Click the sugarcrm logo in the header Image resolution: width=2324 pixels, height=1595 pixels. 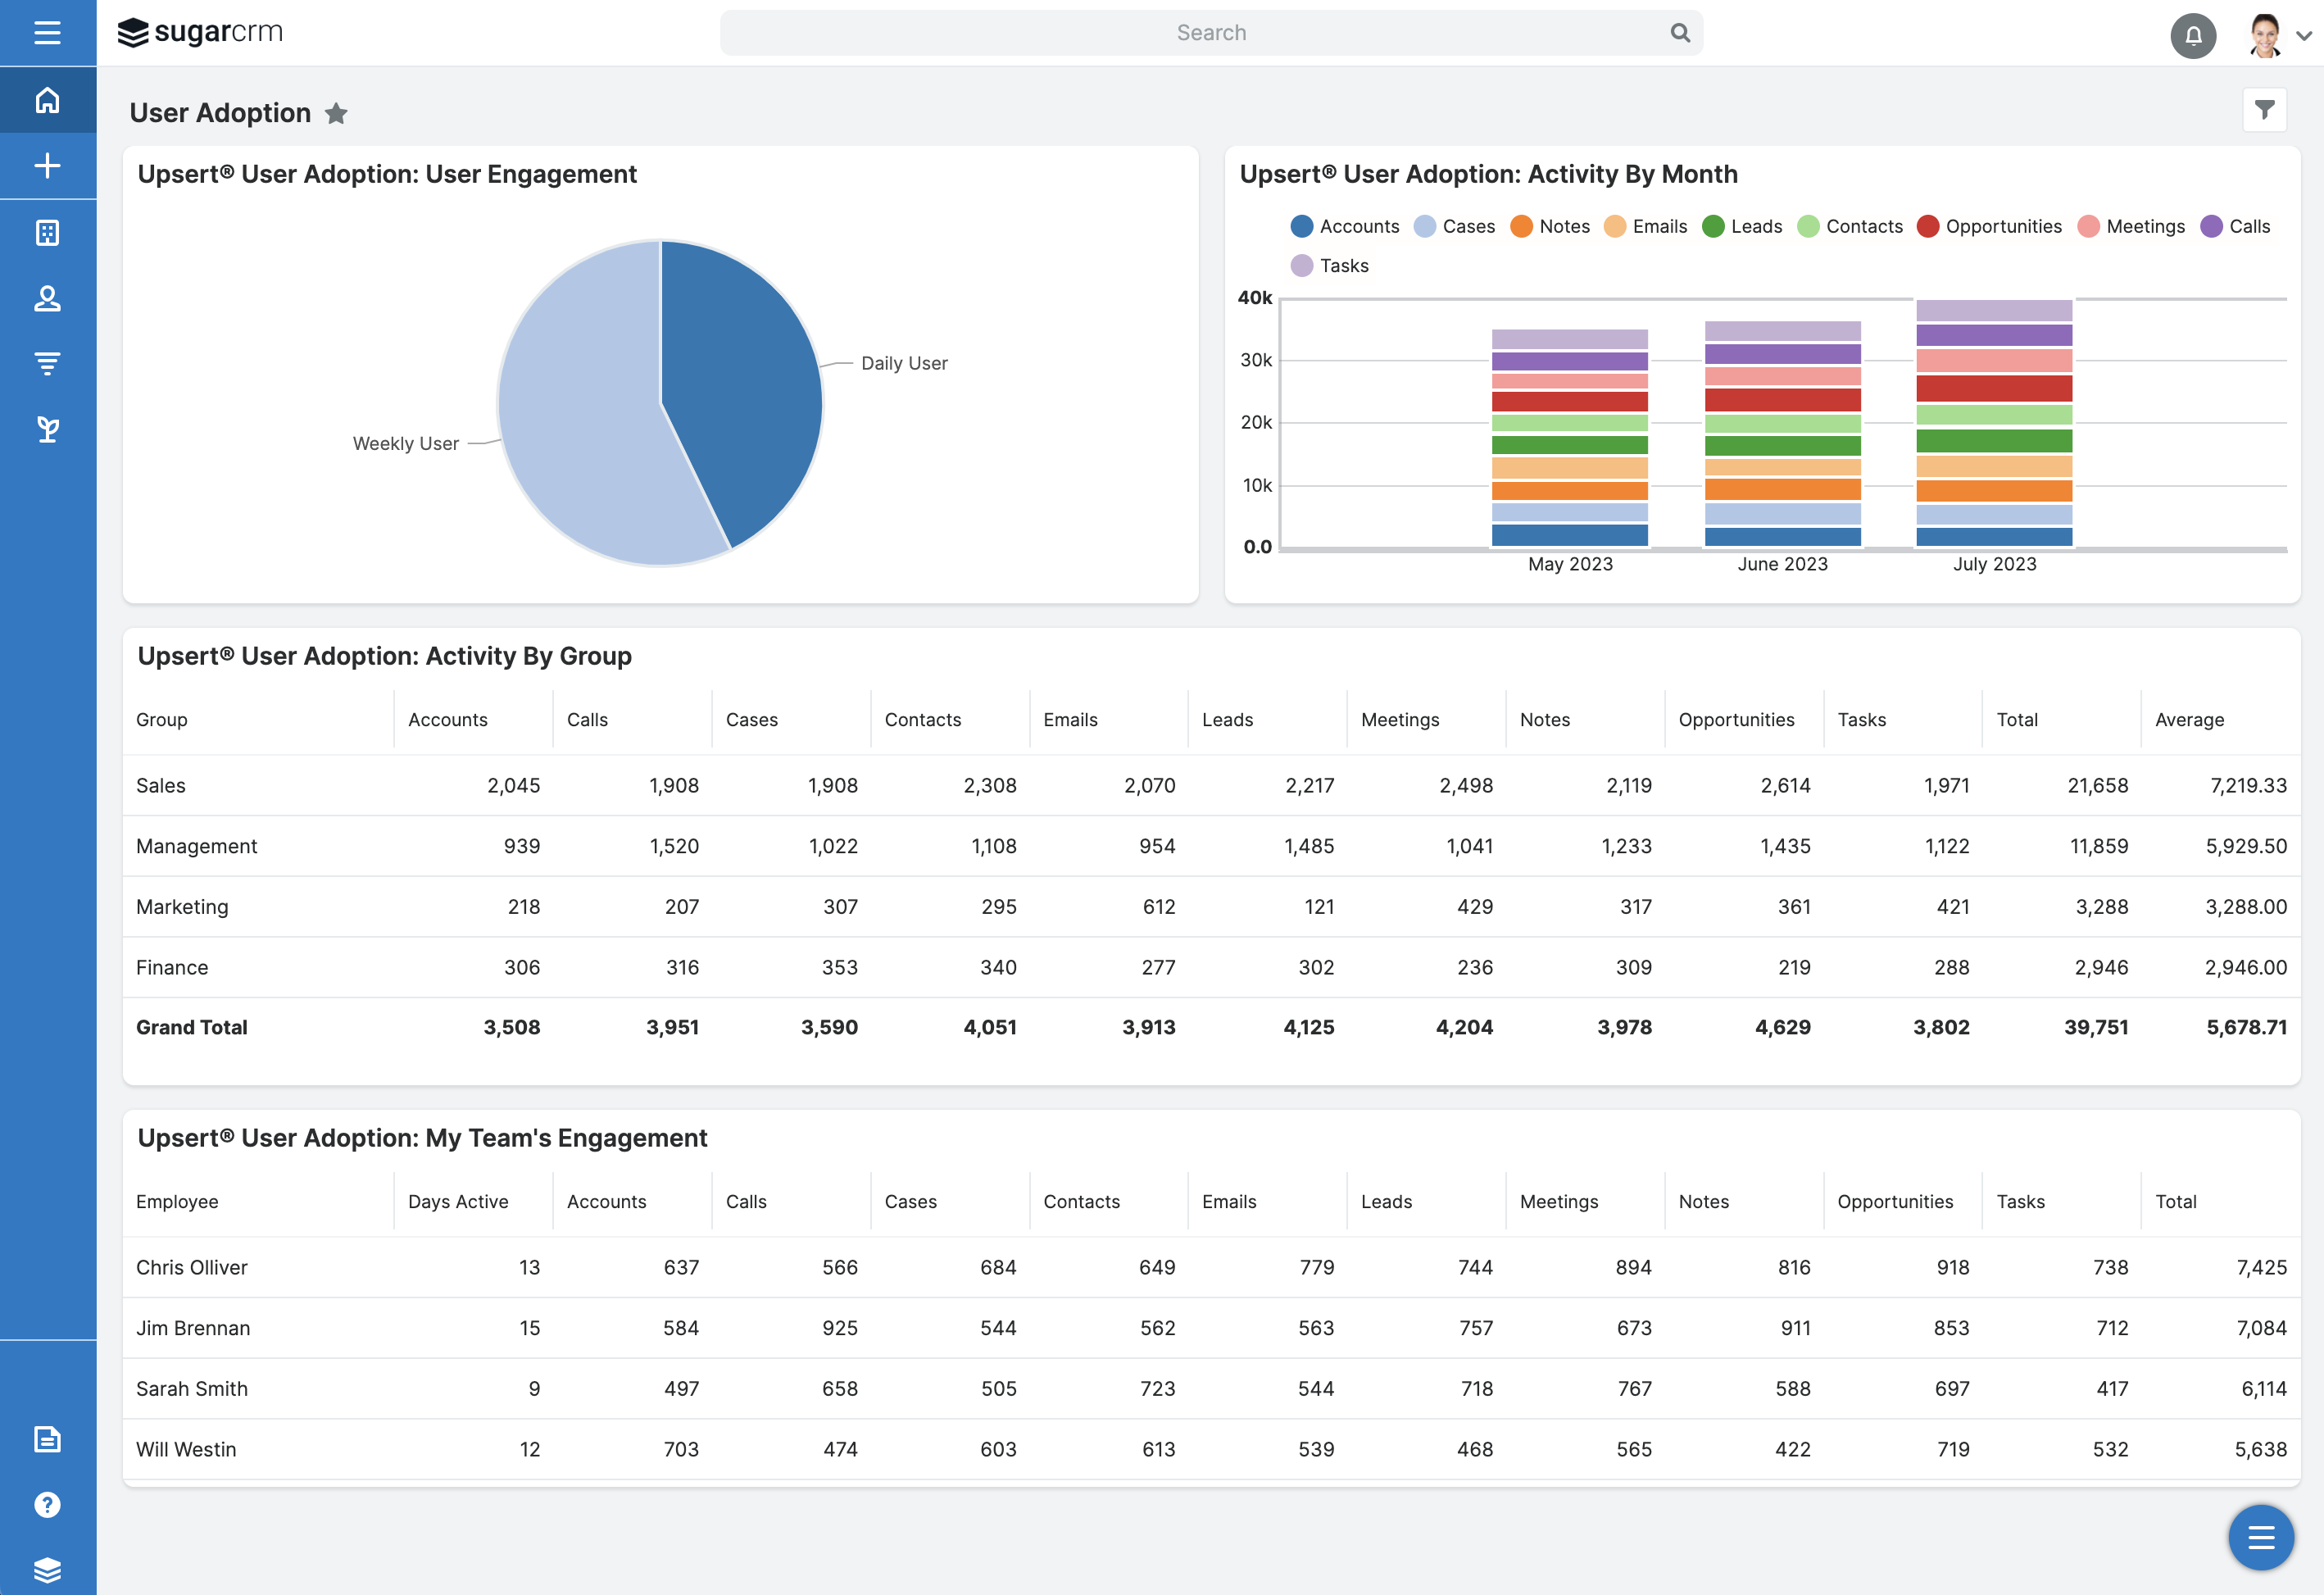(200, 31)
